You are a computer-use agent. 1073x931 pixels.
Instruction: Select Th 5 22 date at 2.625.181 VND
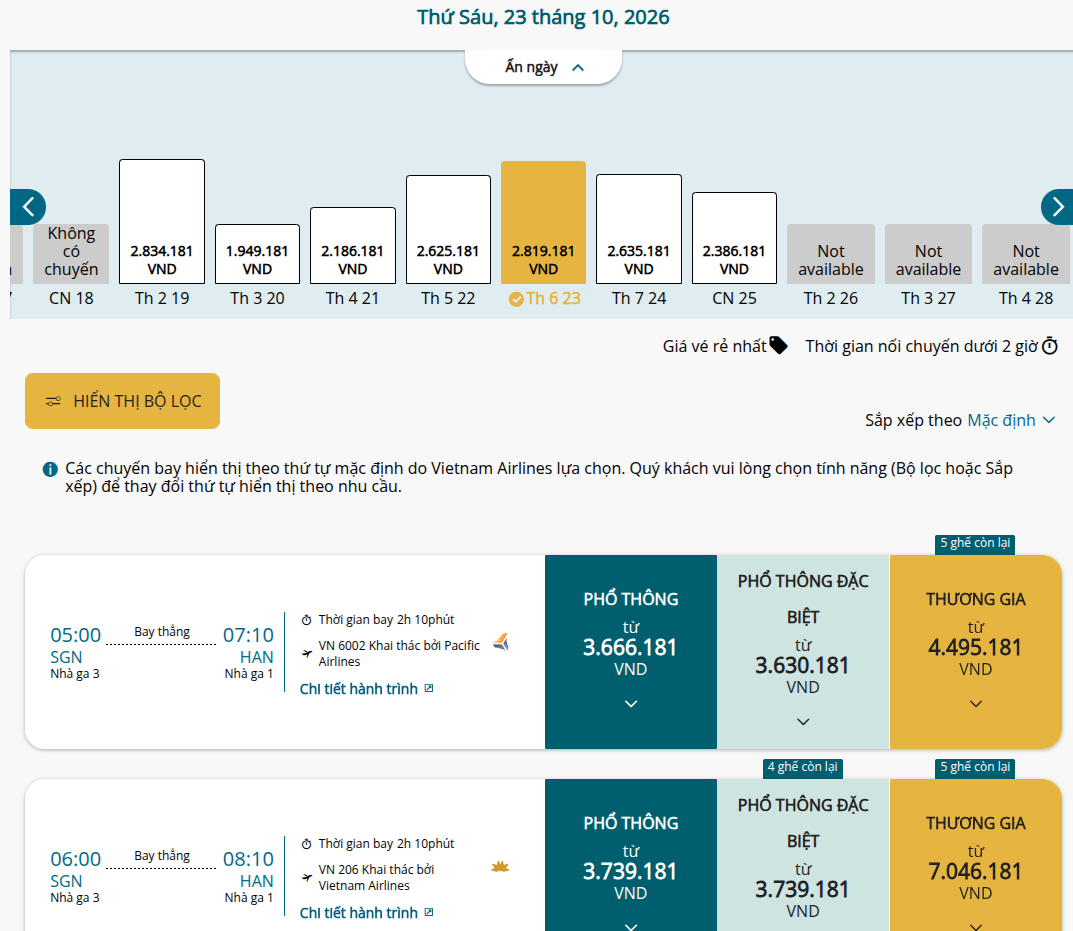click(x=448, y=229)
